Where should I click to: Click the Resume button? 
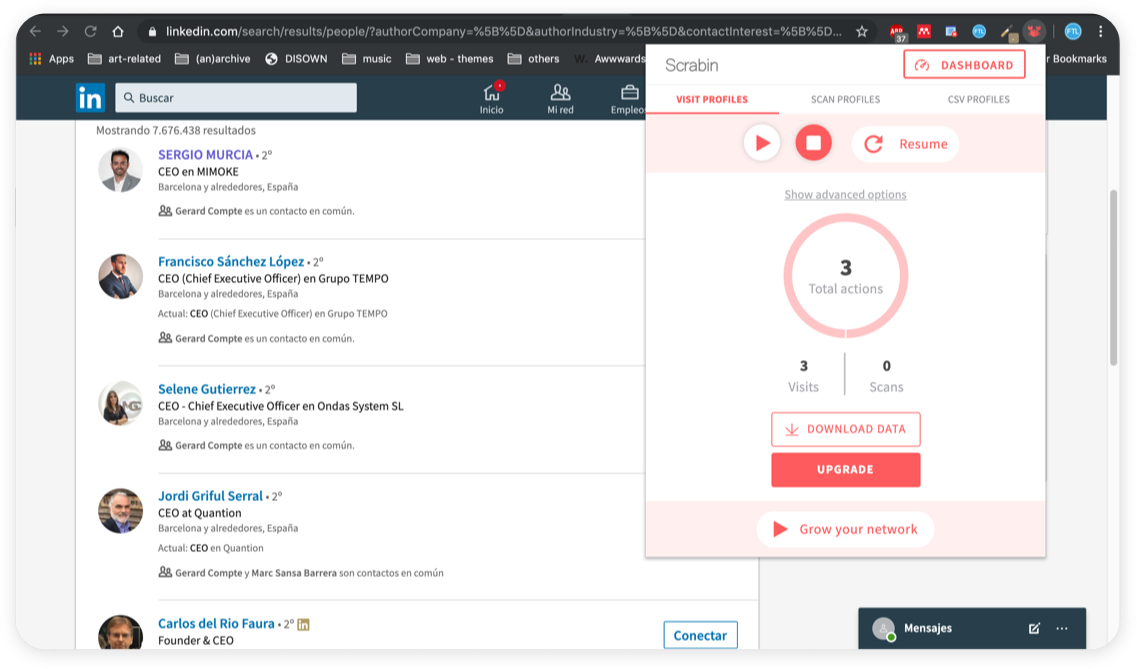click(x=906, y=144)
